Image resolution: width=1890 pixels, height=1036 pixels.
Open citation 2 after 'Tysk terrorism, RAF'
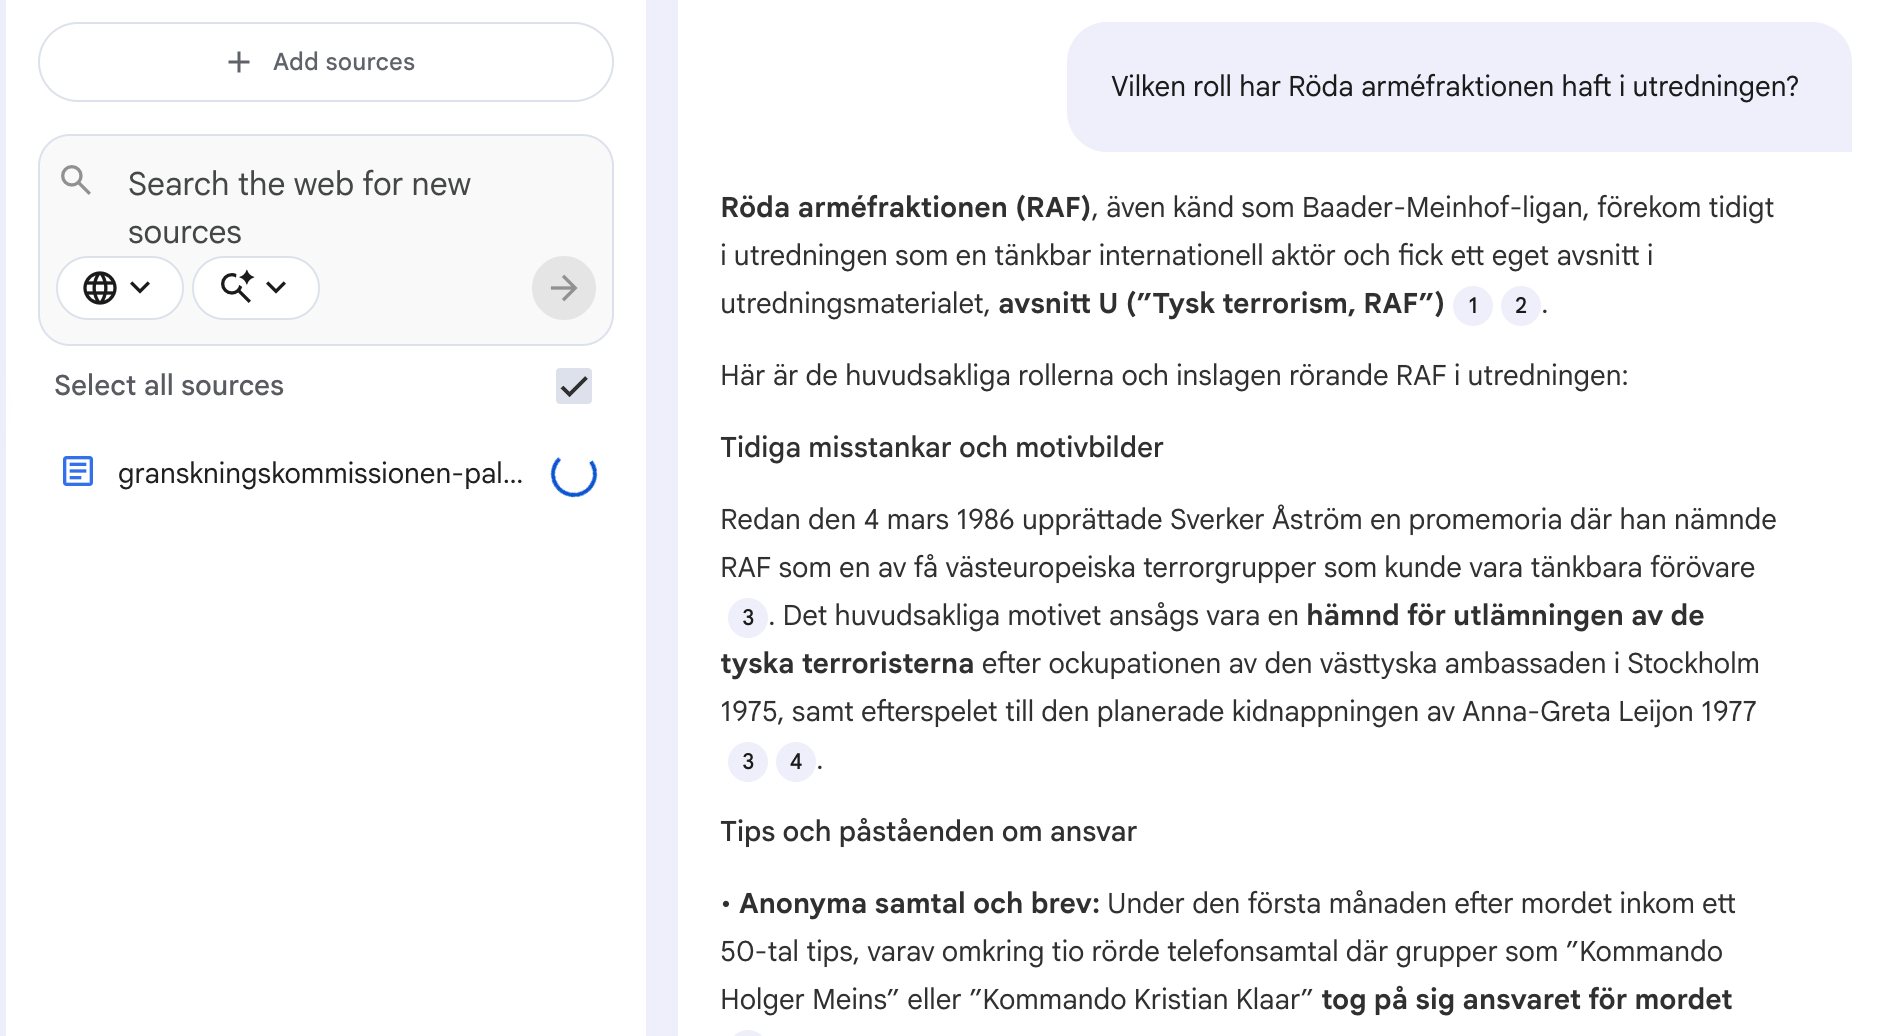tap(1520, 306)
